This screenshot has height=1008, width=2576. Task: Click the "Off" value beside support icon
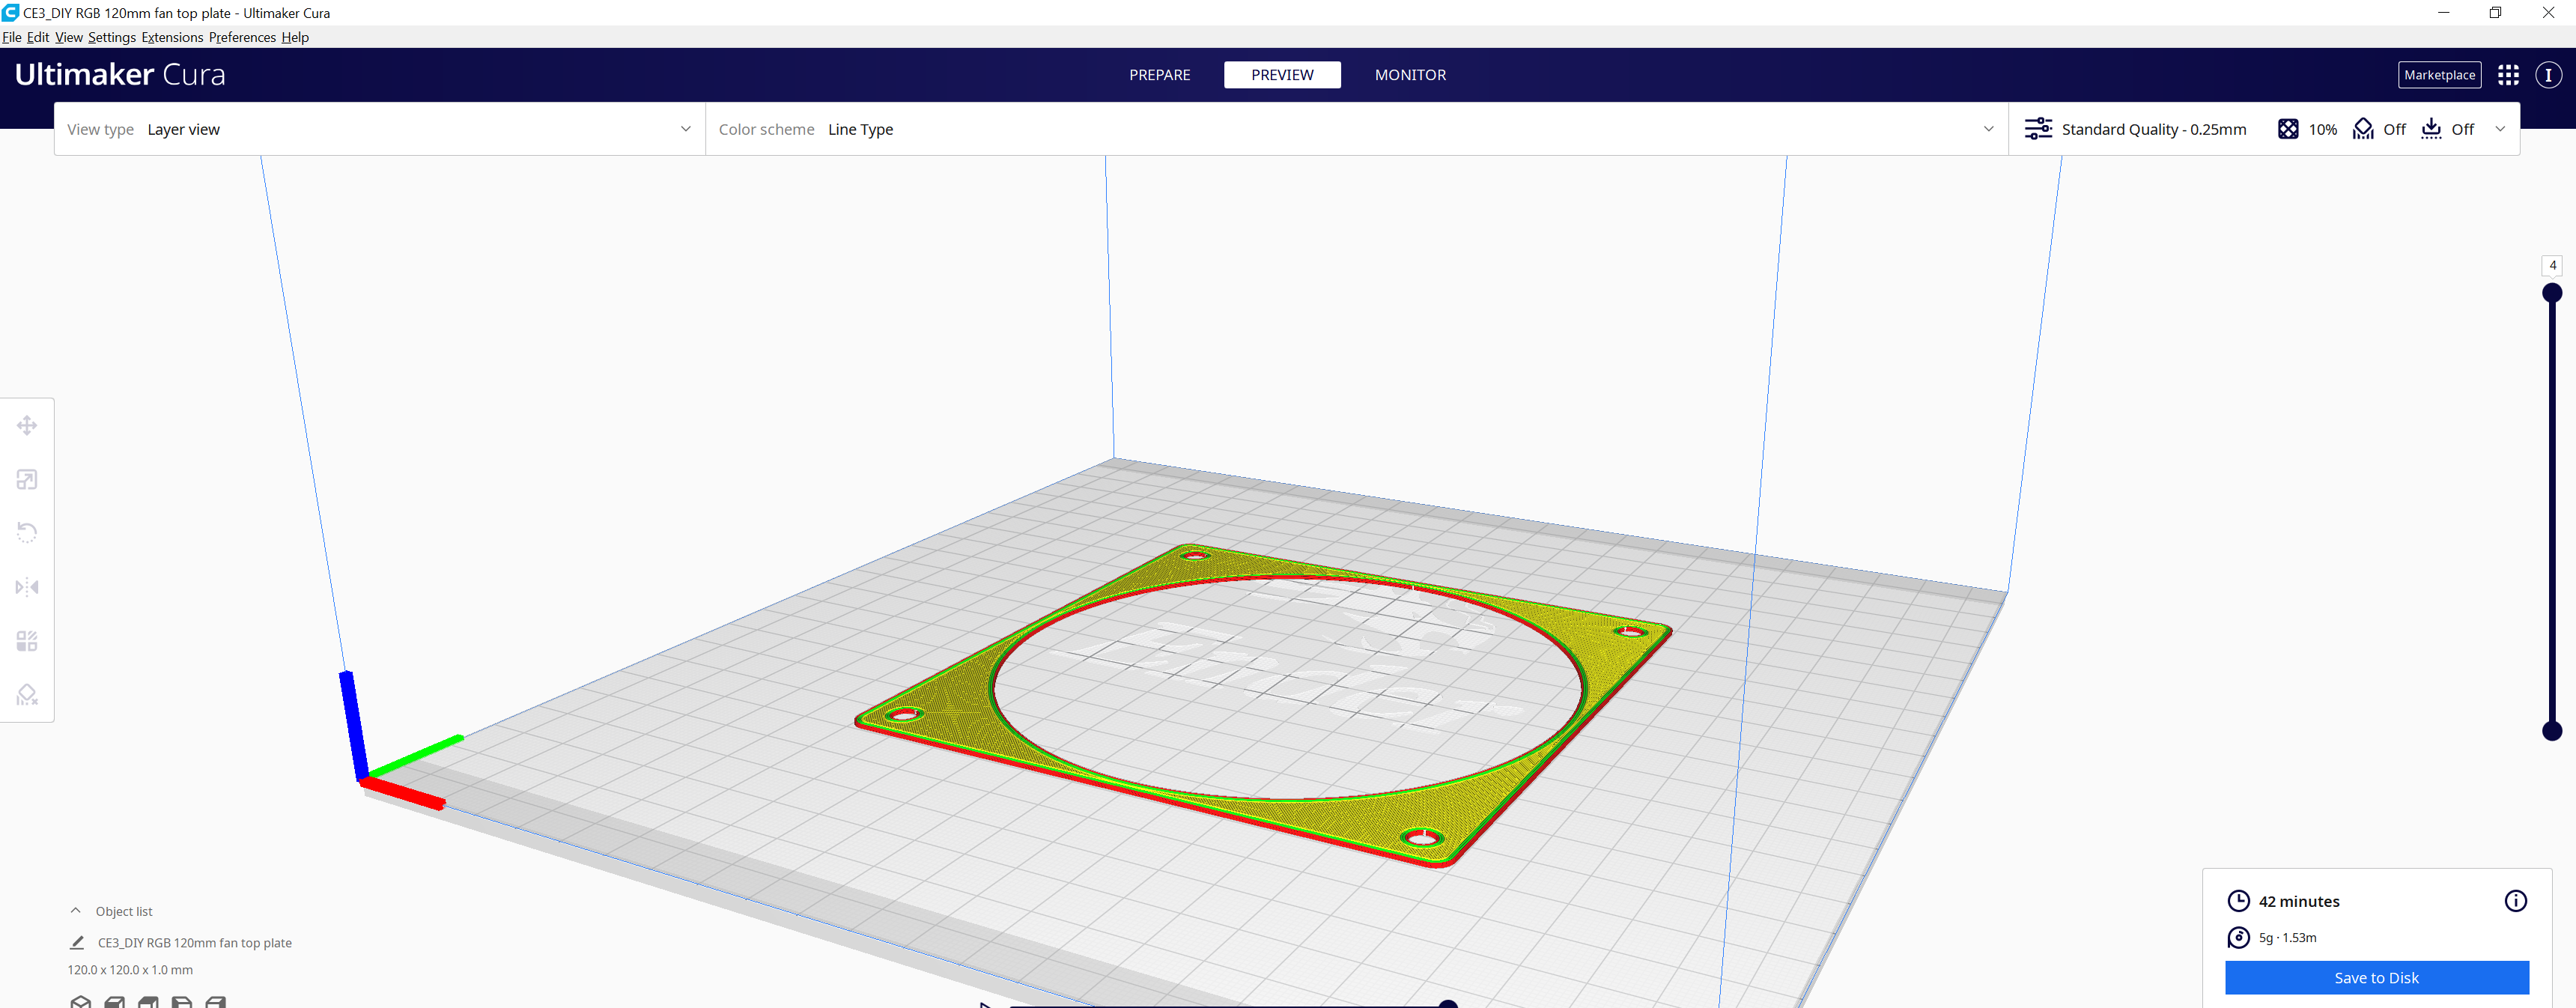2394,129
